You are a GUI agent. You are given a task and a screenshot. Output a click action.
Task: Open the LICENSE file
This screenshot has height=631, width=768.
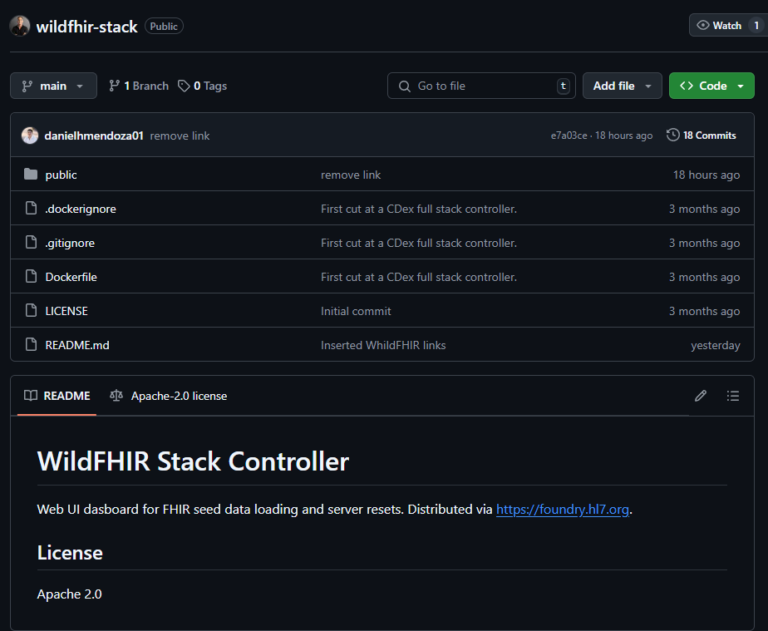(x=67, y=311)
